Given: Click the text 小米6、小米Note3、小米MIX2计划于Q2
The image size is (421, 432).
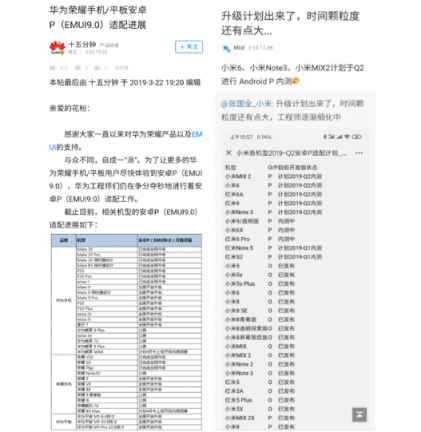Looking at the screenshot, I should click(x=293, y=68).
